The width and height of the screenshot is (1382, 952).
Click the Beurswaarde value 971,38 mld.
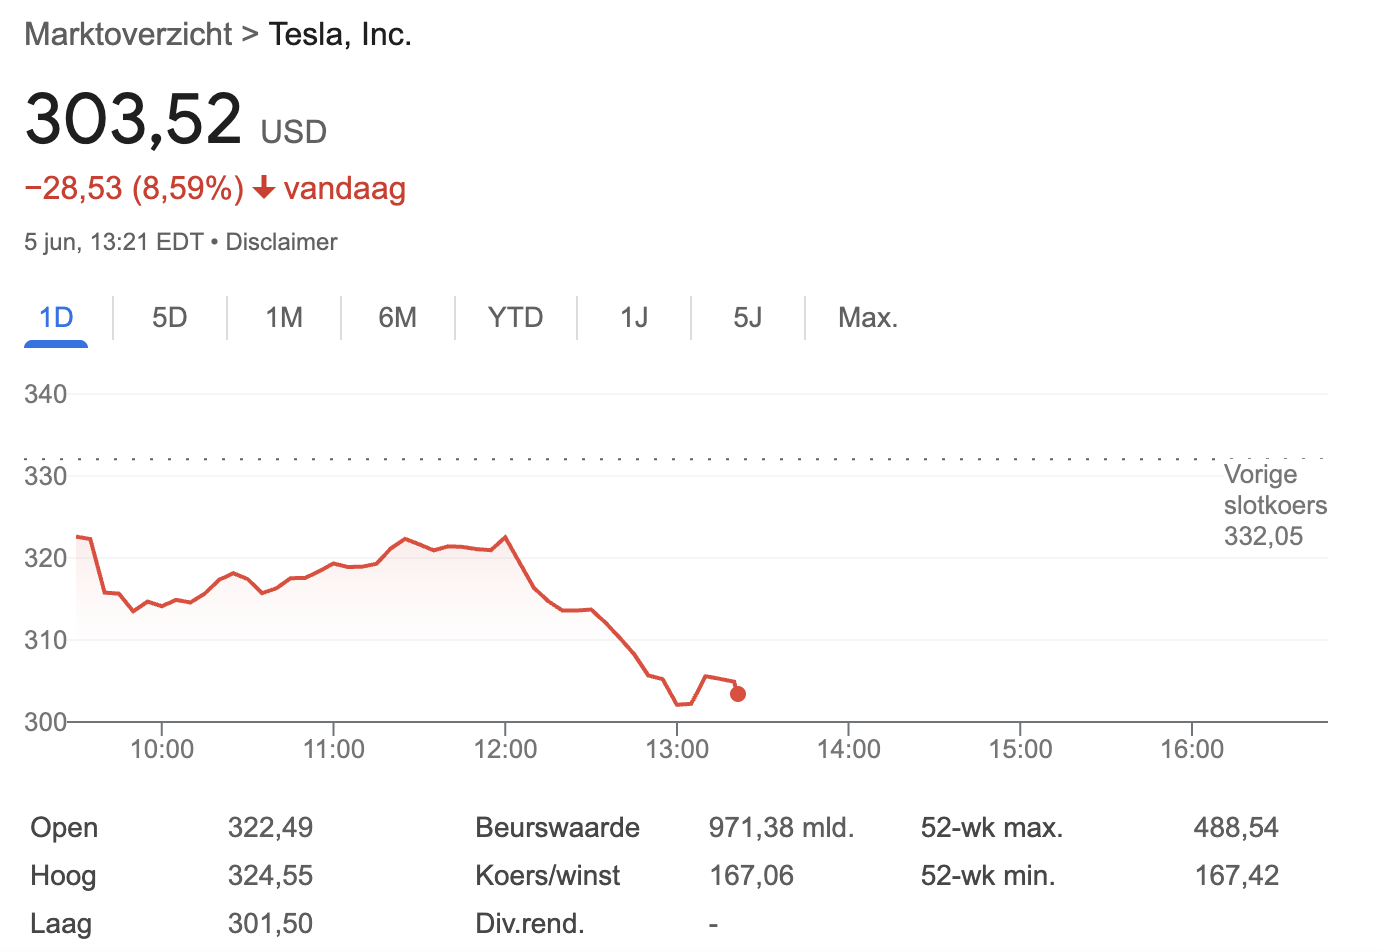click(x=781, y=828)
